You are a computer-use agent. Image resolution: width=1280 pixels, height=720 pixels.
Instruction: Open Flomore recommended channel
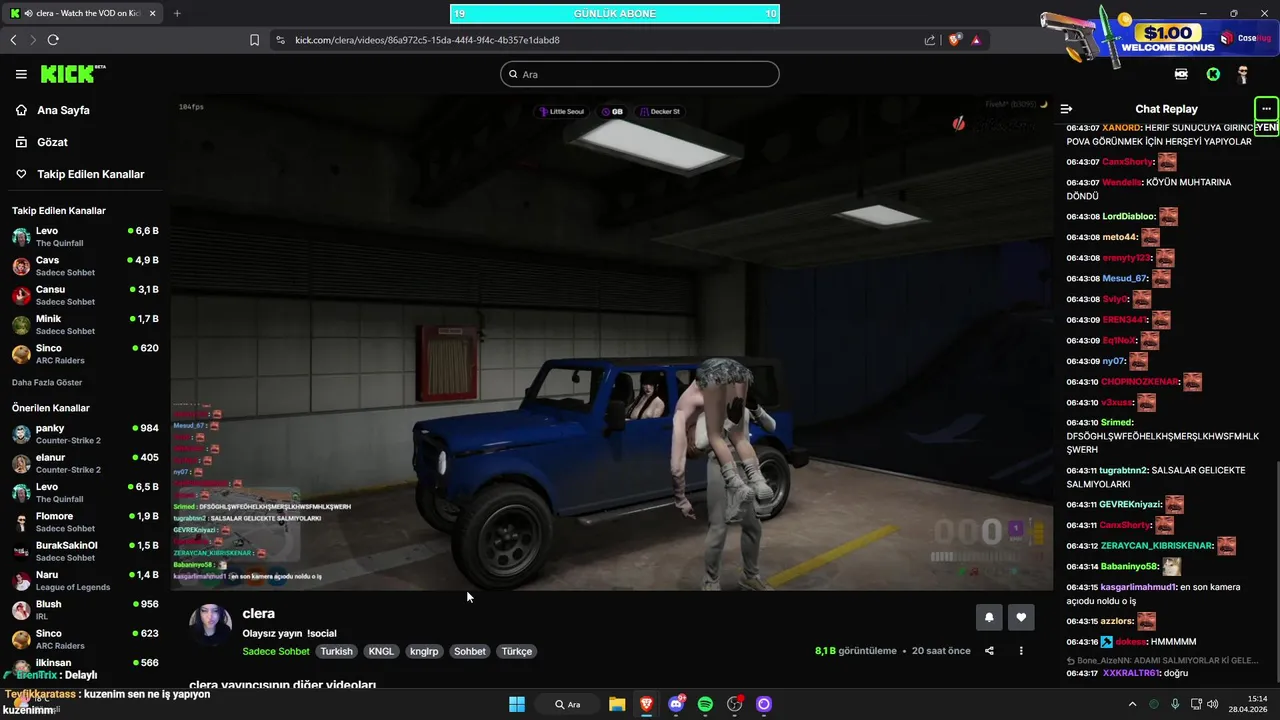[x=85, y=522]
